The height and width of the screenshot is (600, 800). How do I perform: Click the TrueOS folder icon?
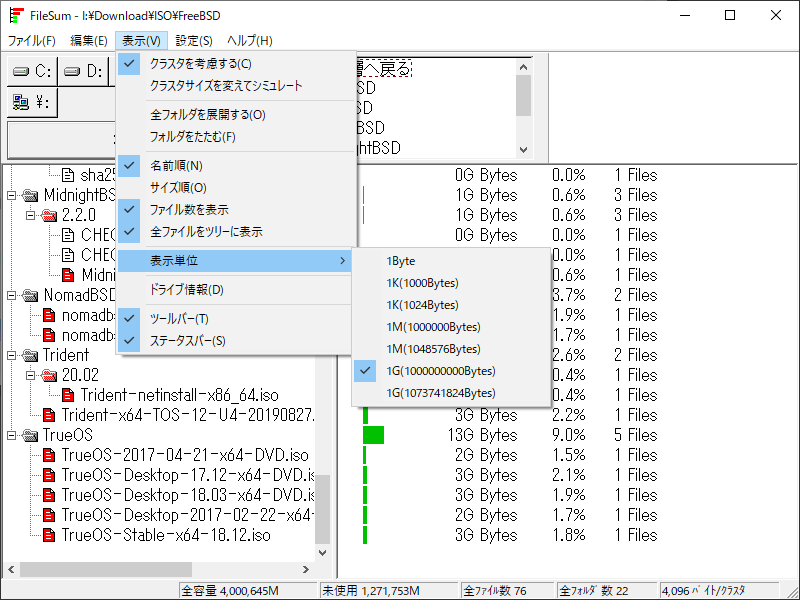(x=31, y=435)
